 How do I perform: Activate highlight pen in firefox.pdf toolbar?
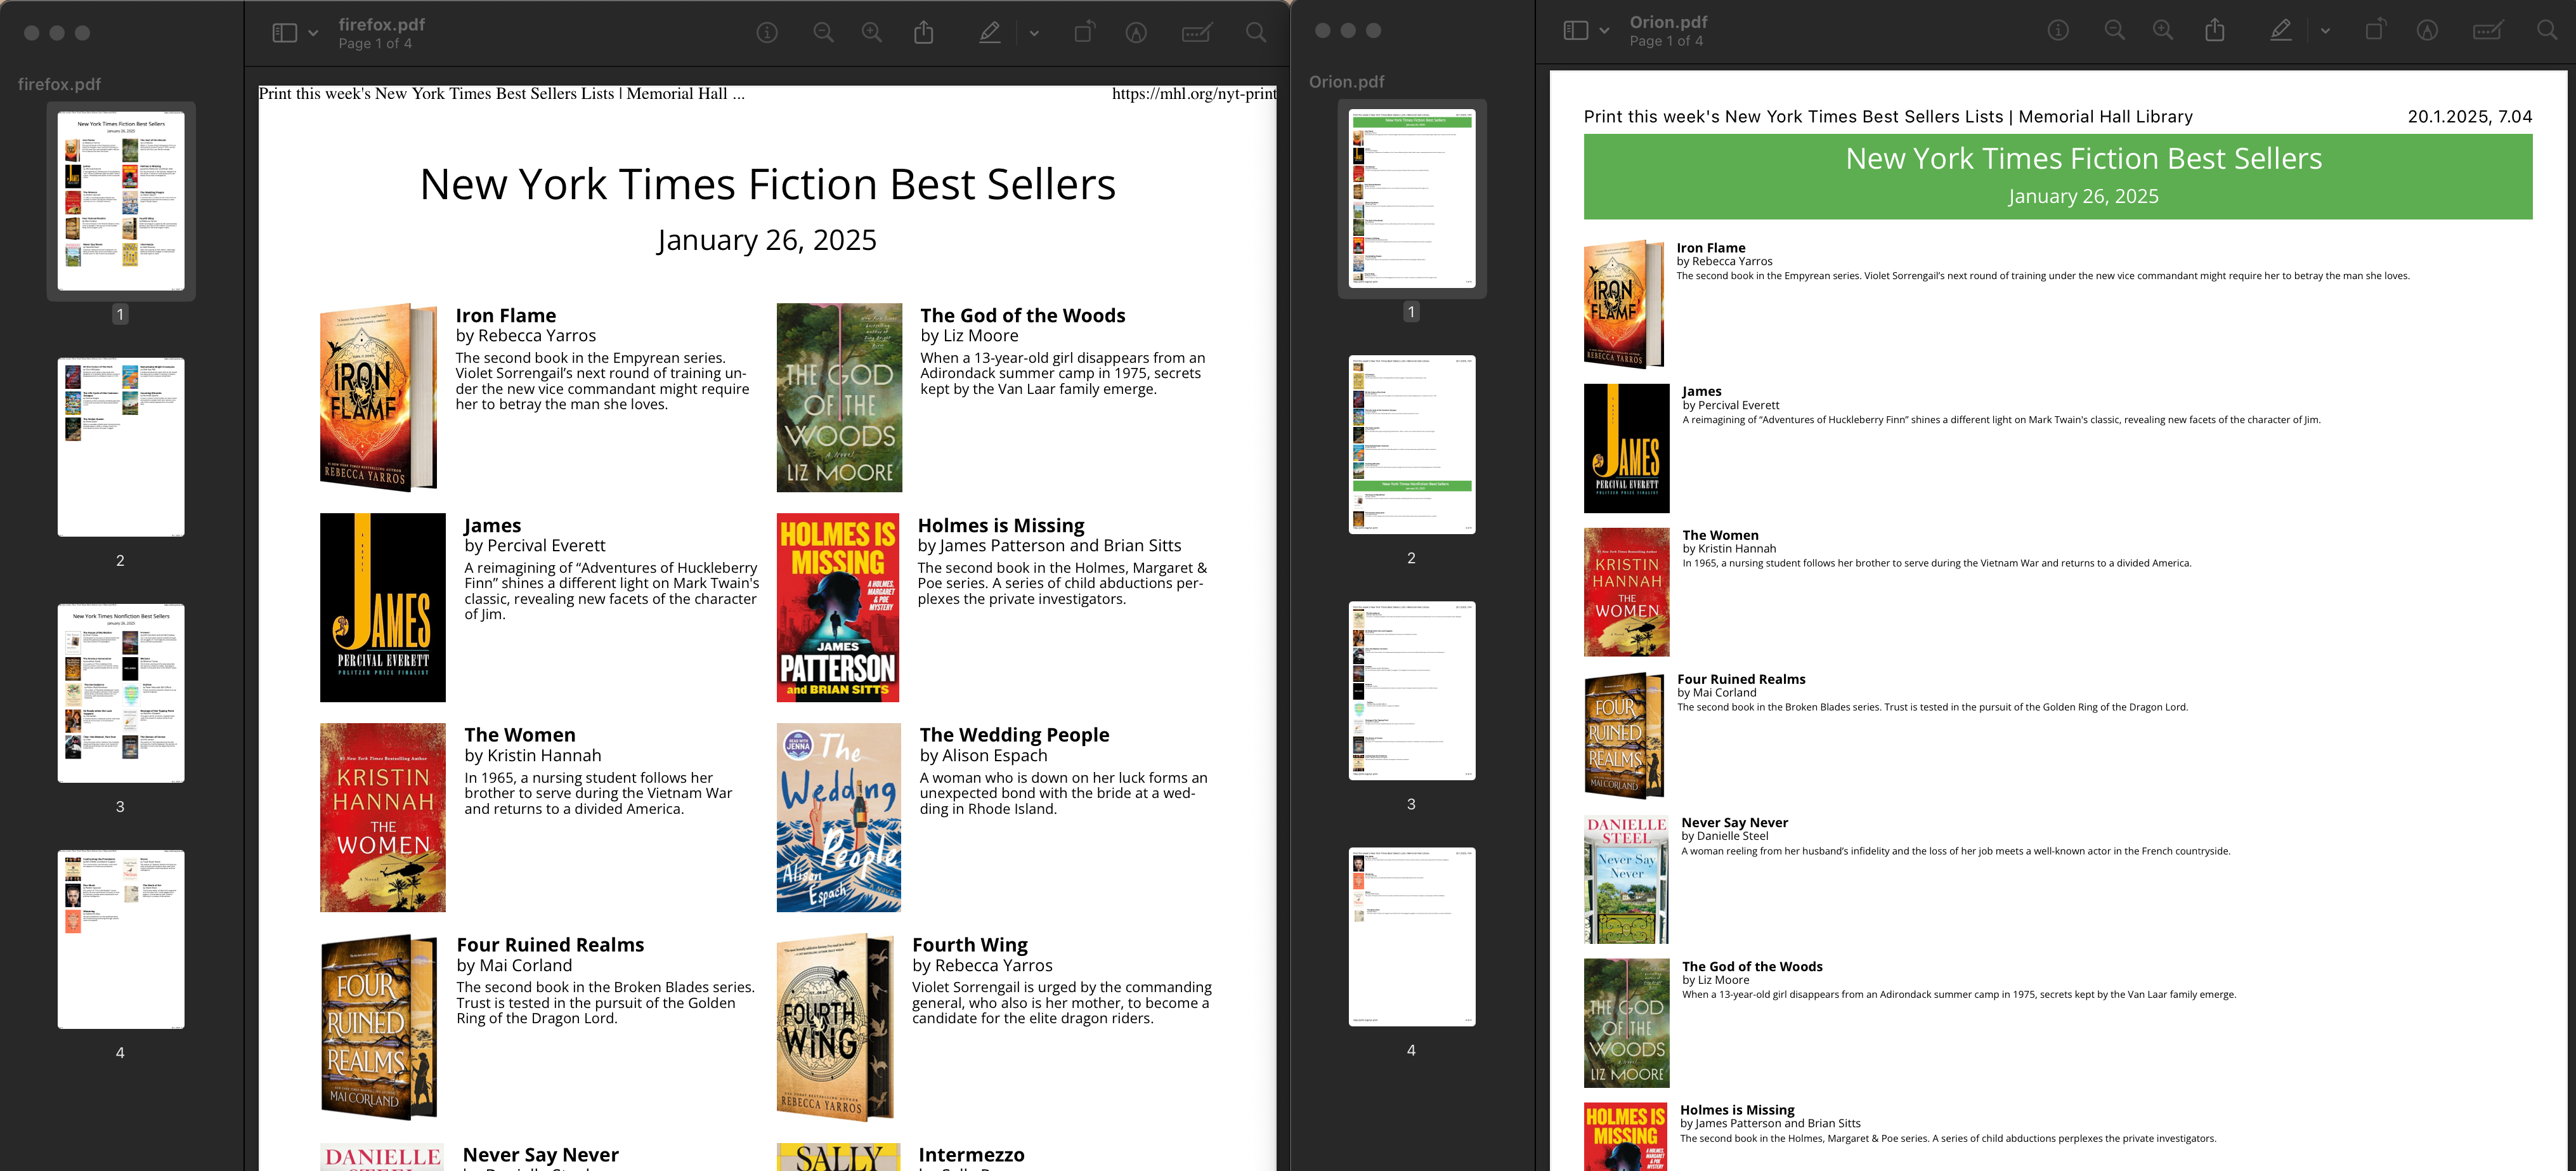[989, 33]
